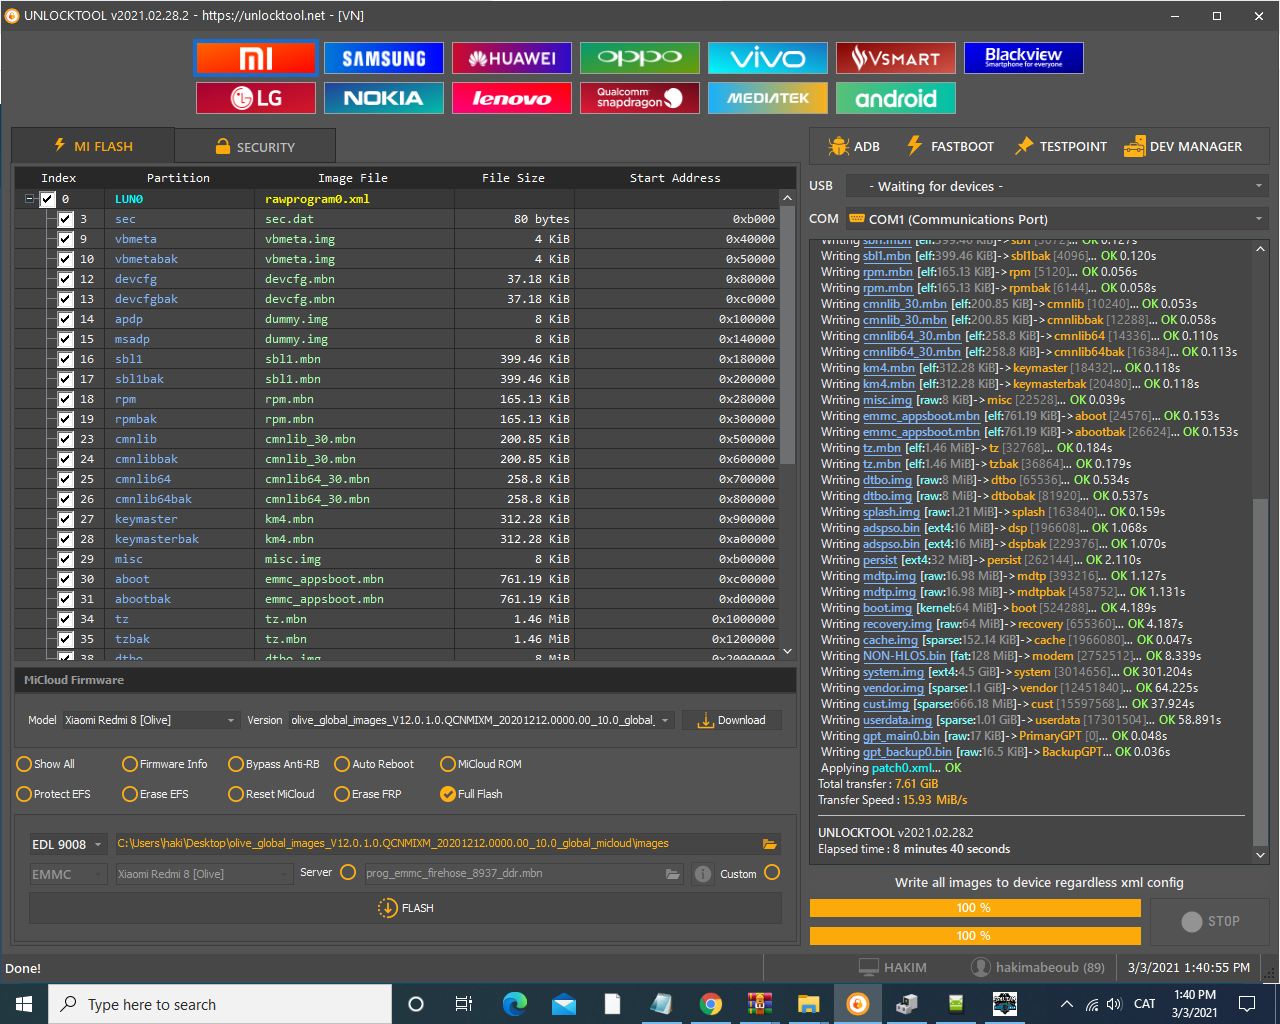
Task: Open the android brand section
Action: coord(896,98)
